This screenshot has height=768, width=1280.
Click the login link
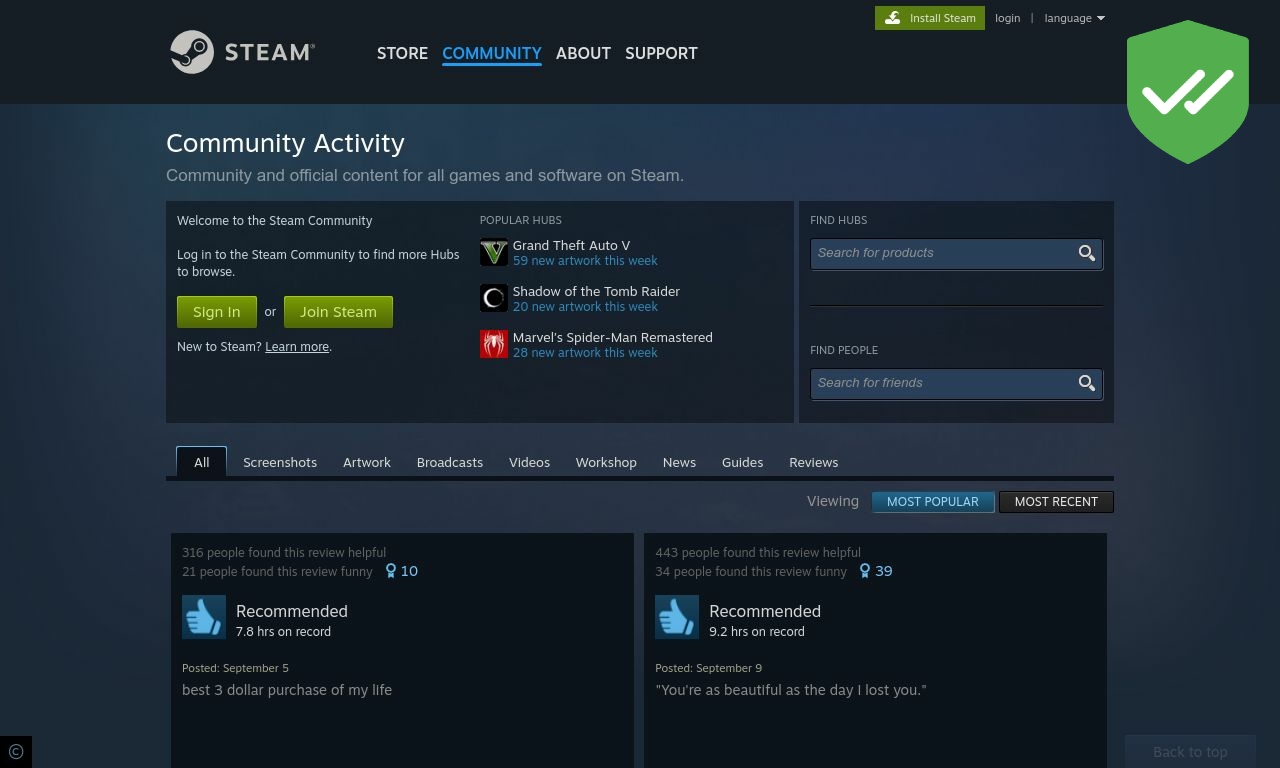pos(1007,18)
